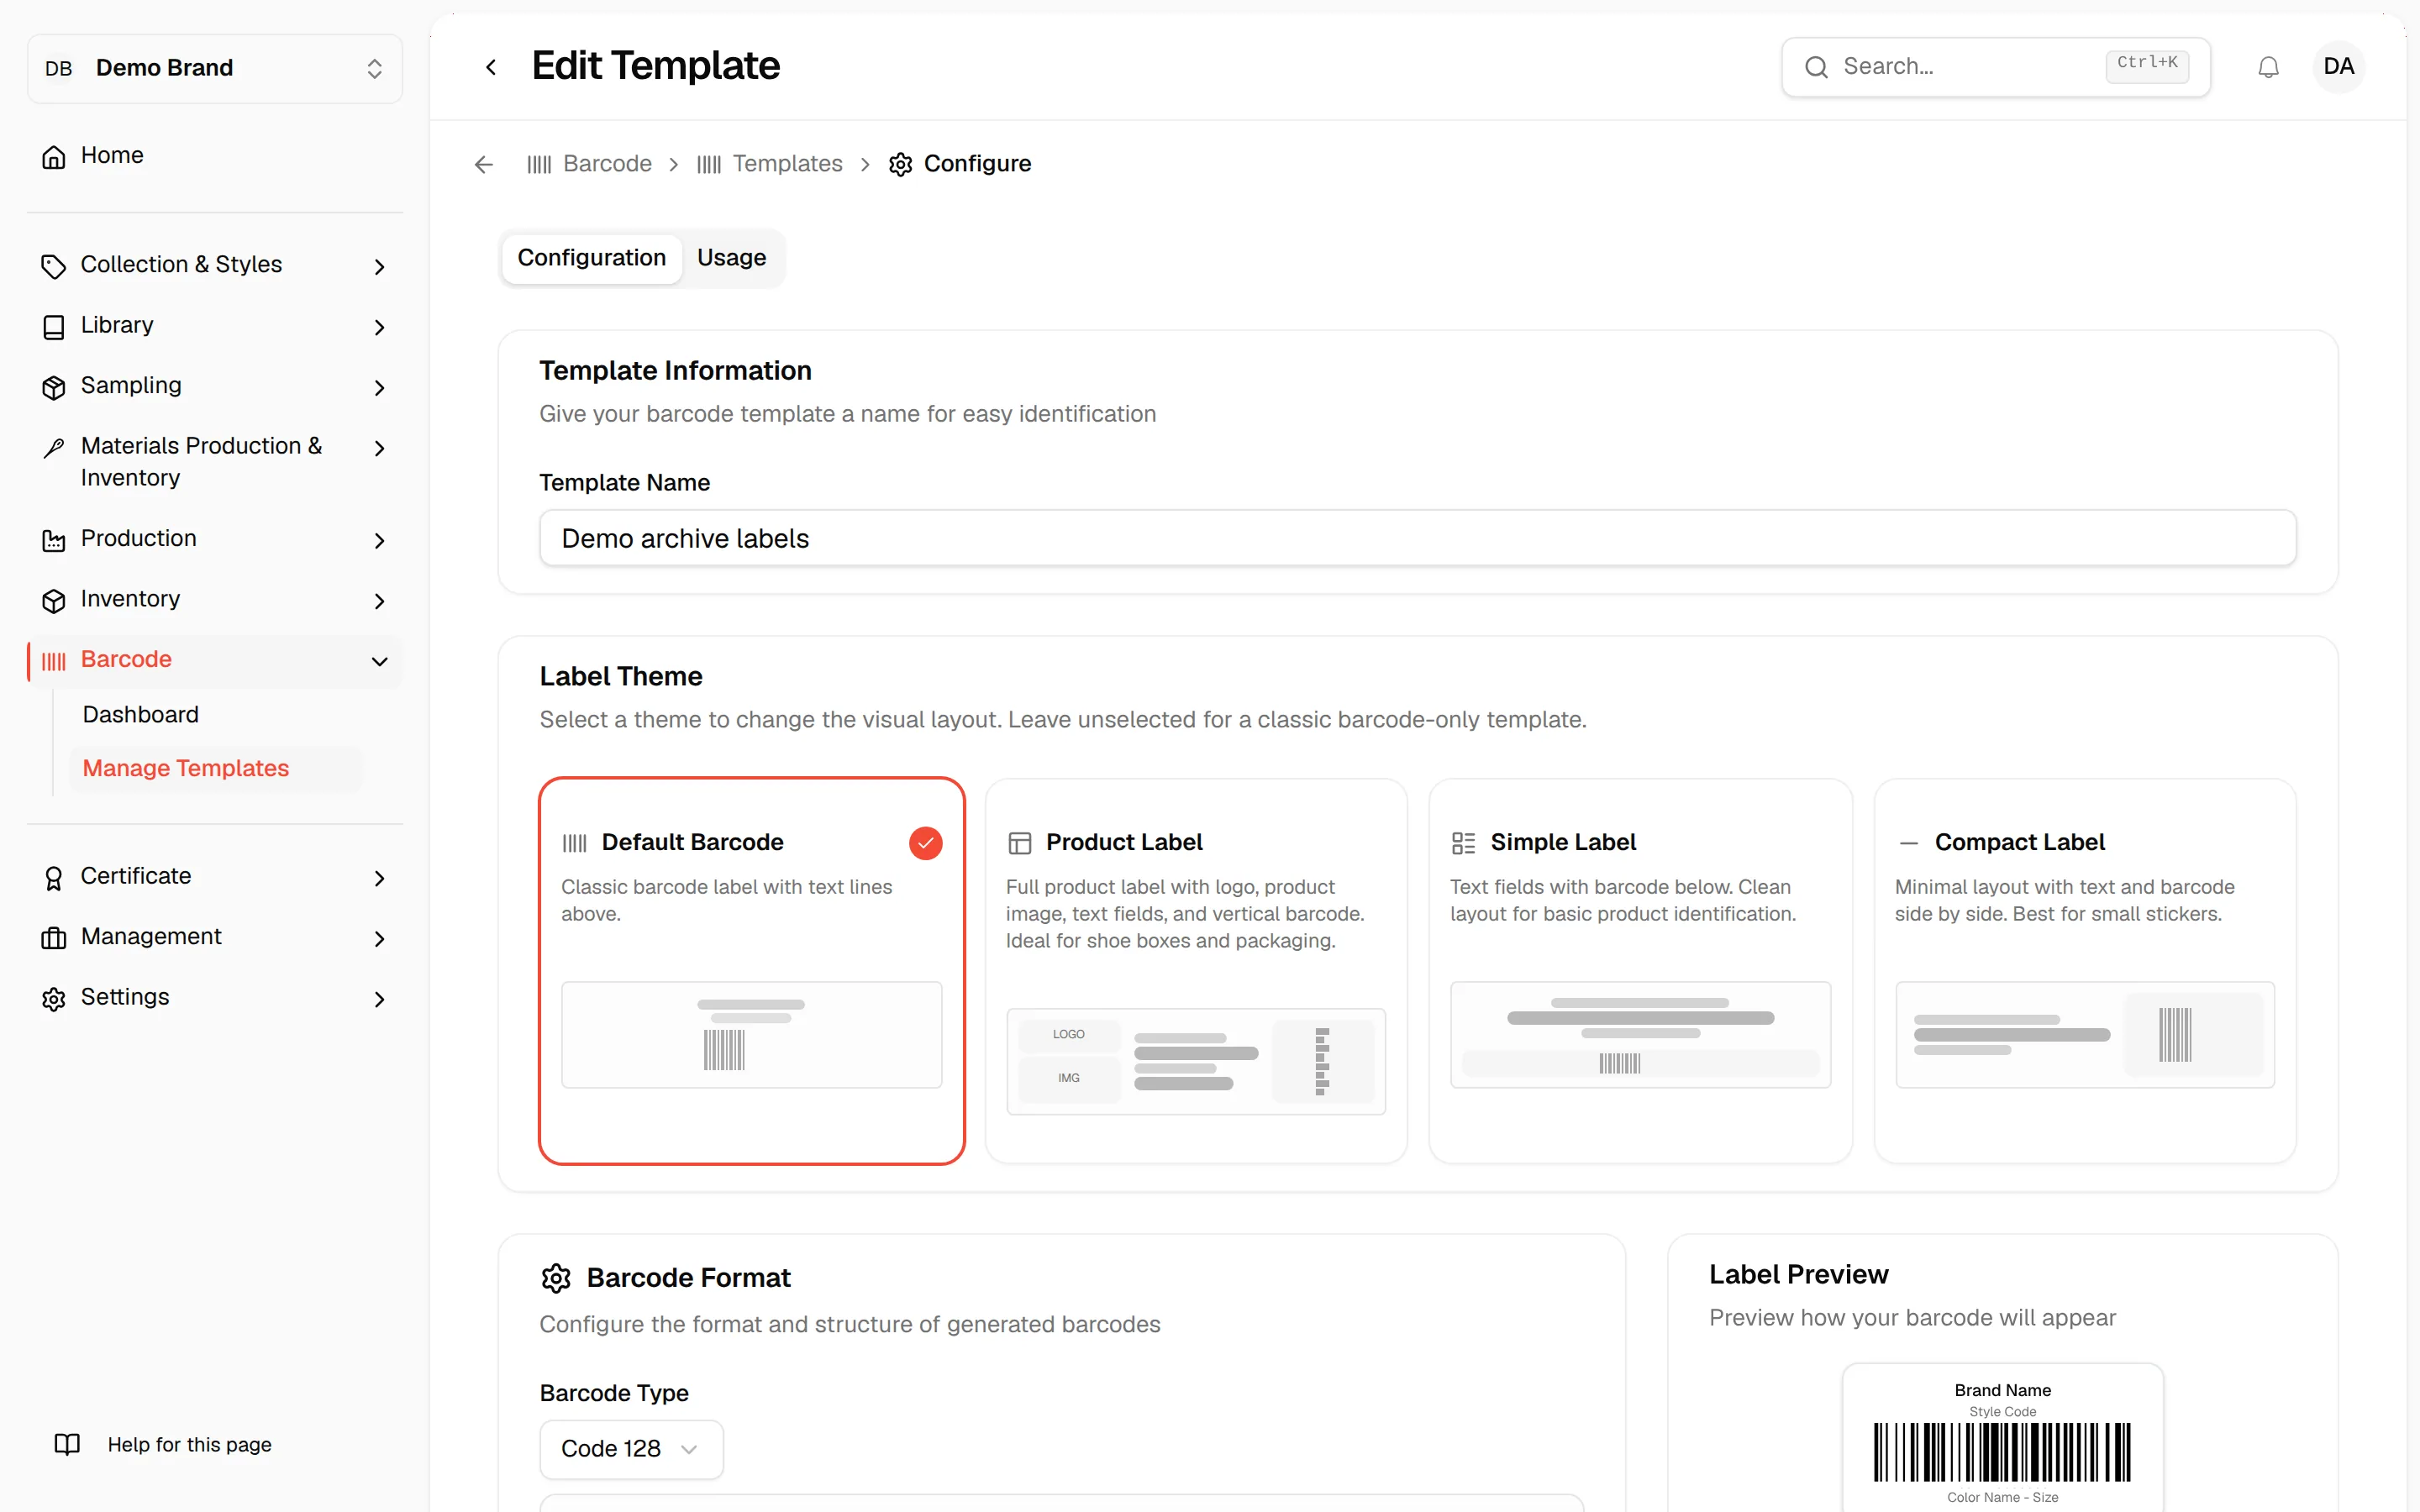Expand the Library chevron
Screen dimensions: 2420x1512
pyautogui.click(x=379, y=327)
